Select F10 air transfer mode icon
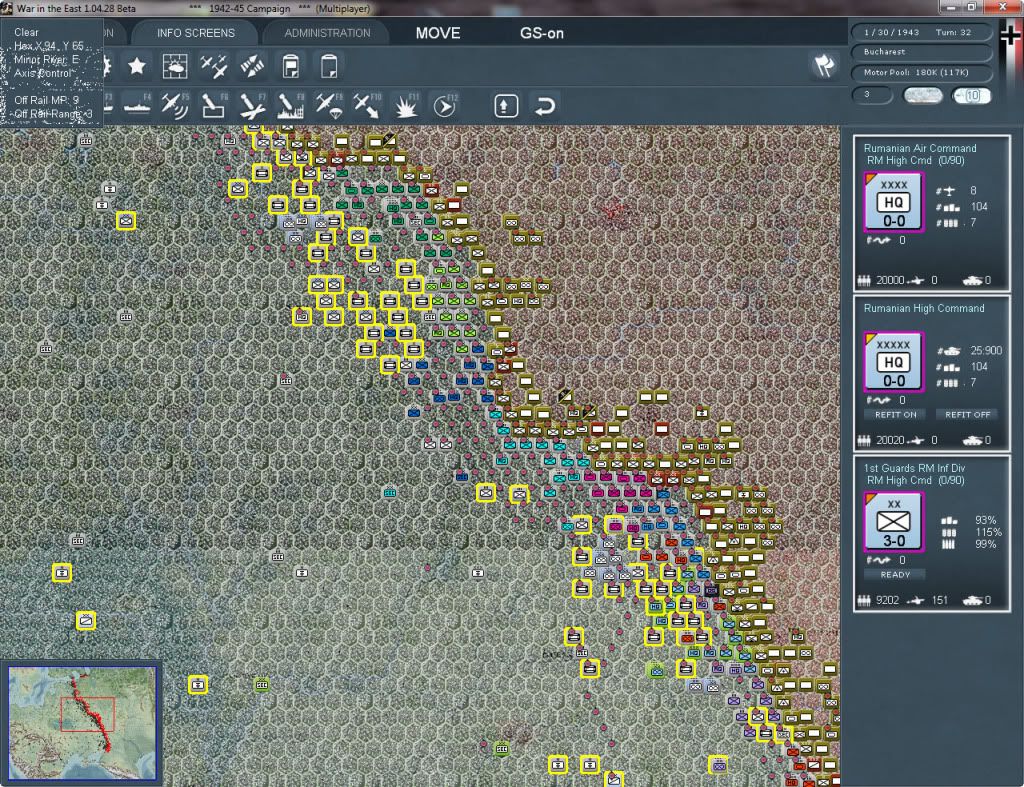 (367, 106)
